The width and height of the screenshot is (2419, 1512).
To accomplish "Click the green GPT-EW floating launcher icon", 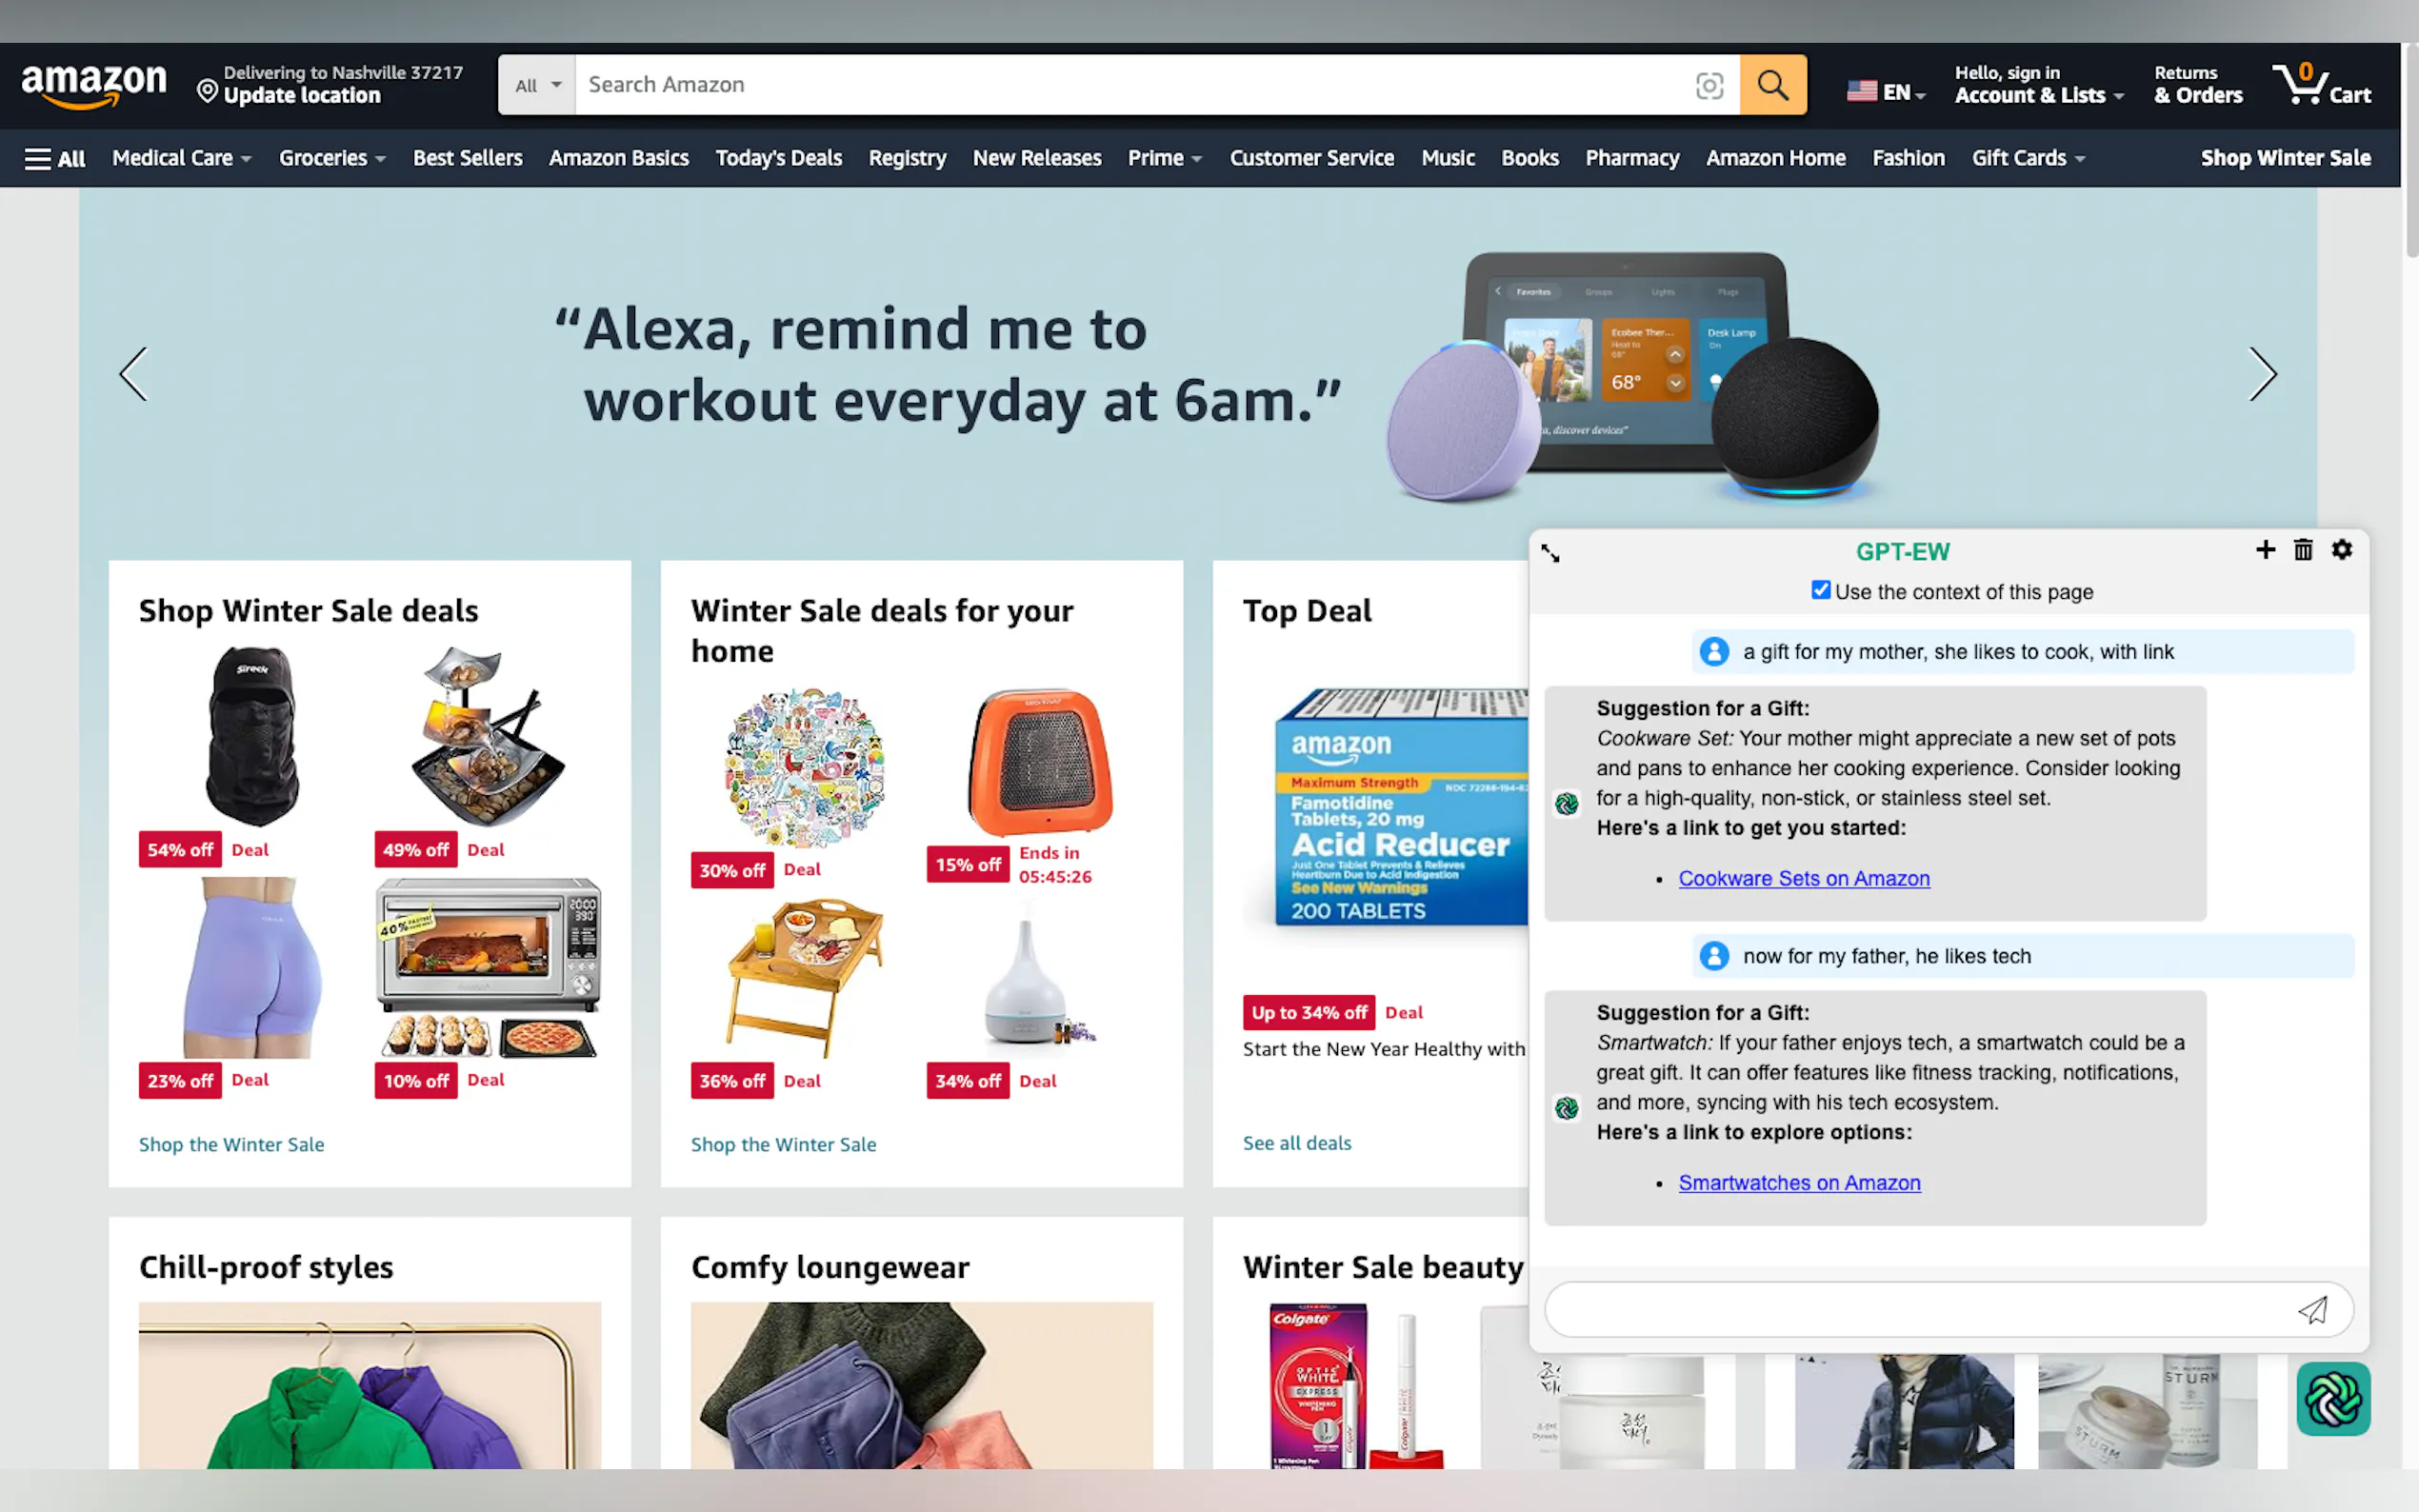I will (x=2333, y=1399).
